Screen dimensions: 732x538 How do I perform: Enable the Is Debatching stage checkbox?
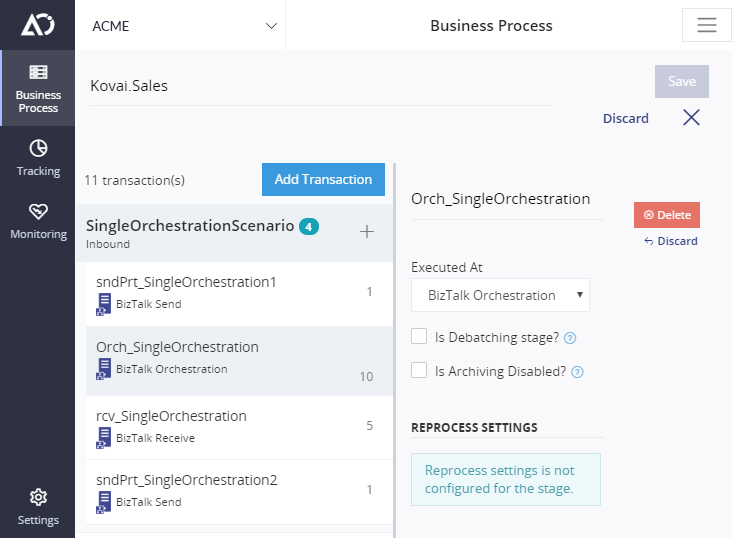point(419,336)
